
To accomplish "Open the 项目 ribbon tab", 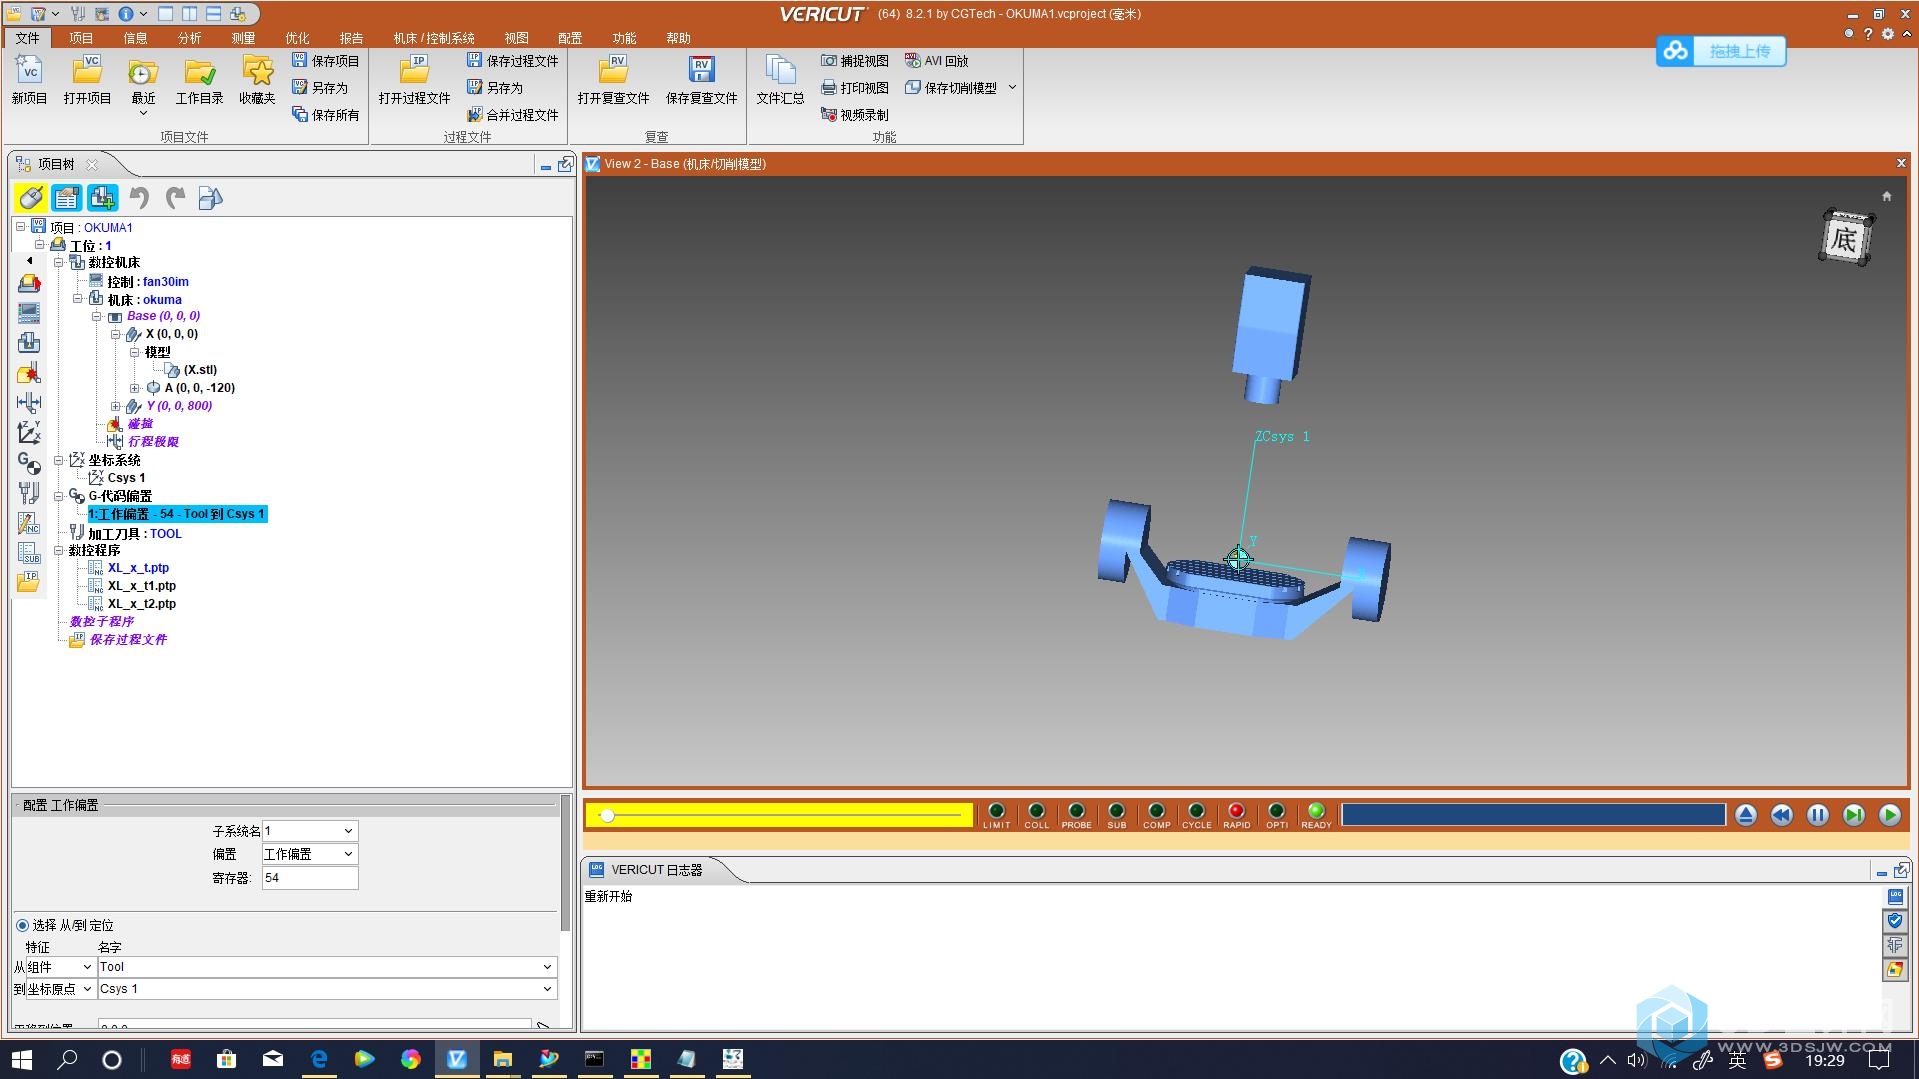I will tap(81, 38).
